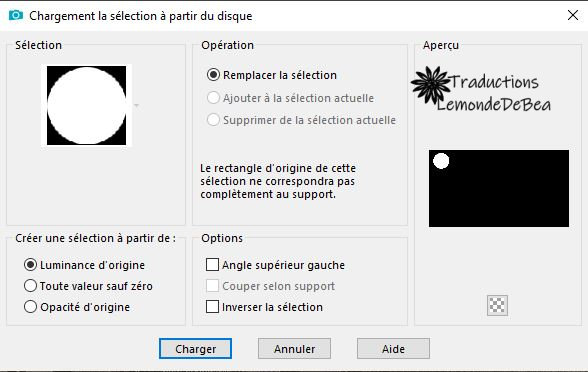Open help with the Aide button
This screenshot has width=588, height=372.
pos(393,349)
